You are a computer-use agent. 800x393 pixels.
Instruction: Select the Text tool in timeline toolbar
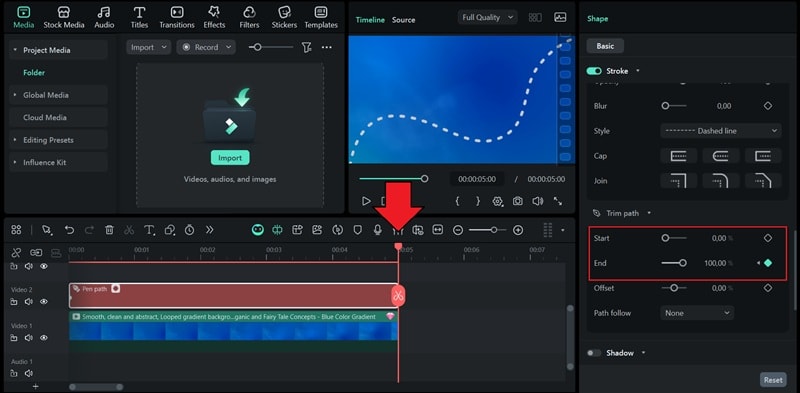coord(149,230)
